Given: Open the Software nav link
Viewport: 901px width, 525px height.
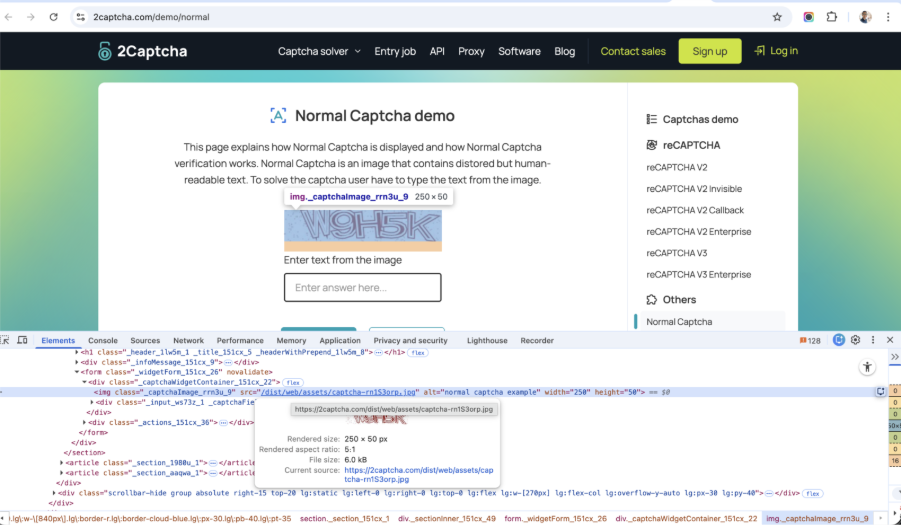Looking at the screenshot, I should pos(519,51).
